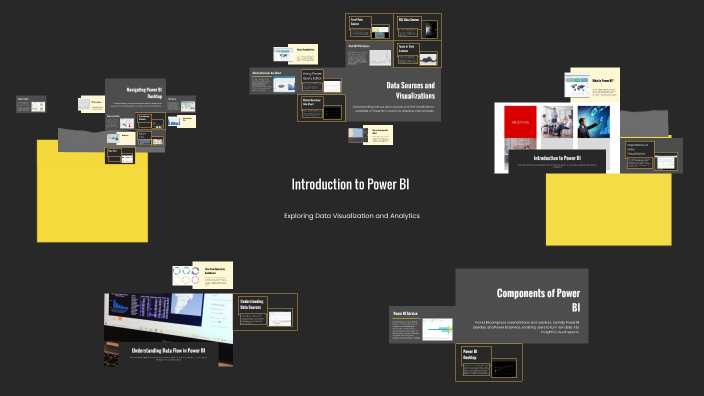Click the large yellow block under Introduction topic
The width and height of the screenshot is (704, 396).
(608, 209)
